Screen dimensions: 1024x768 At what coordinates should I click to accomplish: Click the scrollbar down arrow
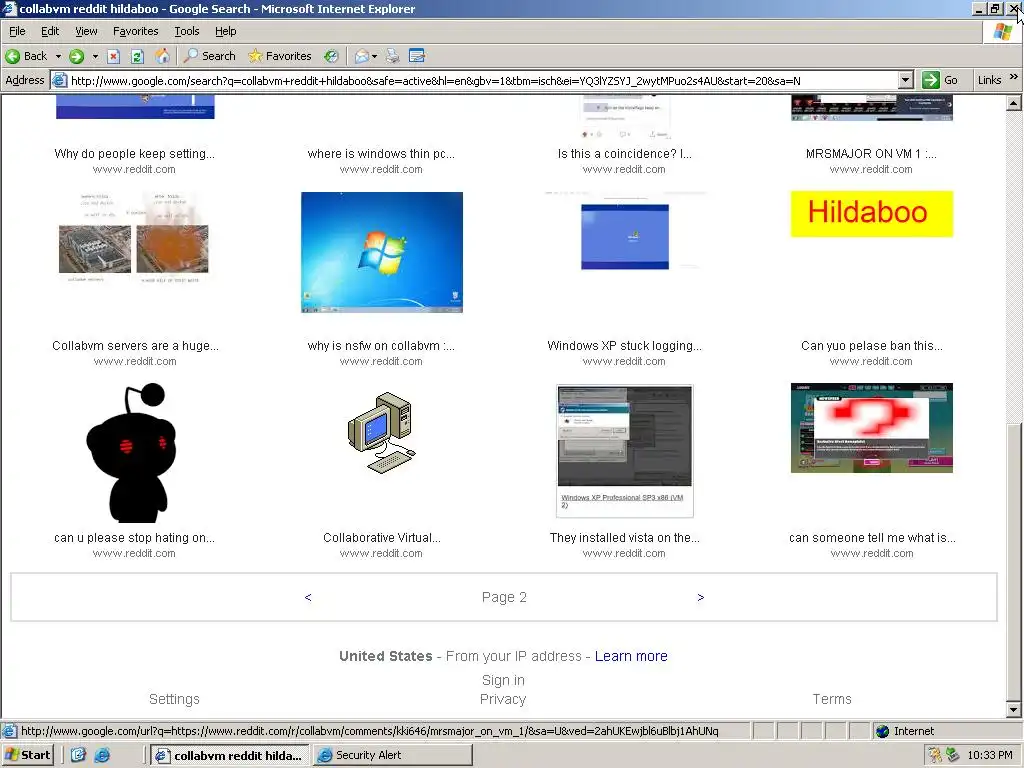(x=1013, y=709)
